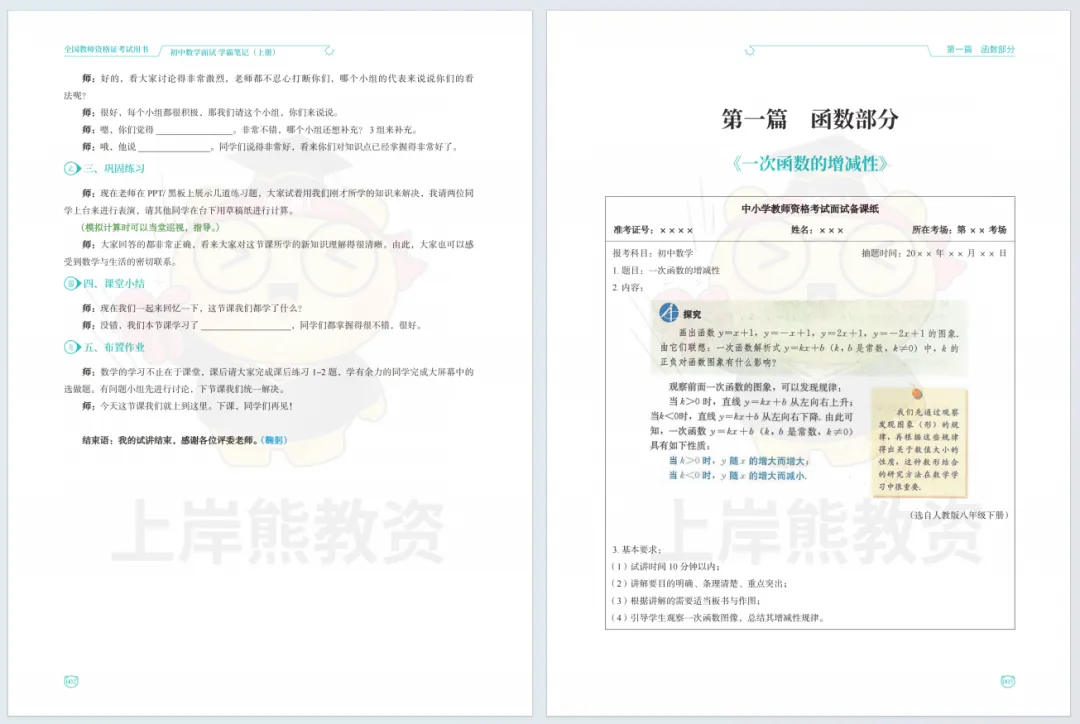The width and height of the screenshot is (1080, 724).
Task: Click line 师：好的，看大家讨论得非常激烈
Action: pyautogui.click(x=269, y=87)
